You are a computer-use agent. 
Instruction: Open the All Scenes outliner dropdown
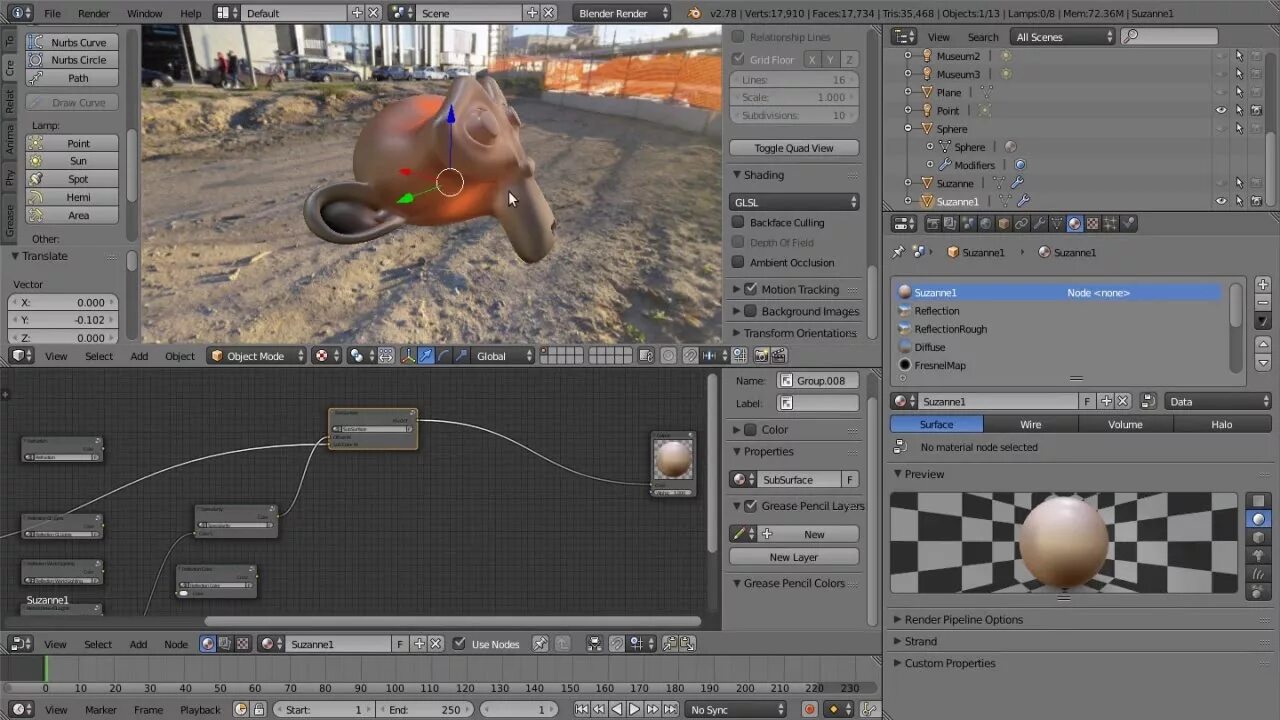[1061, 37]
